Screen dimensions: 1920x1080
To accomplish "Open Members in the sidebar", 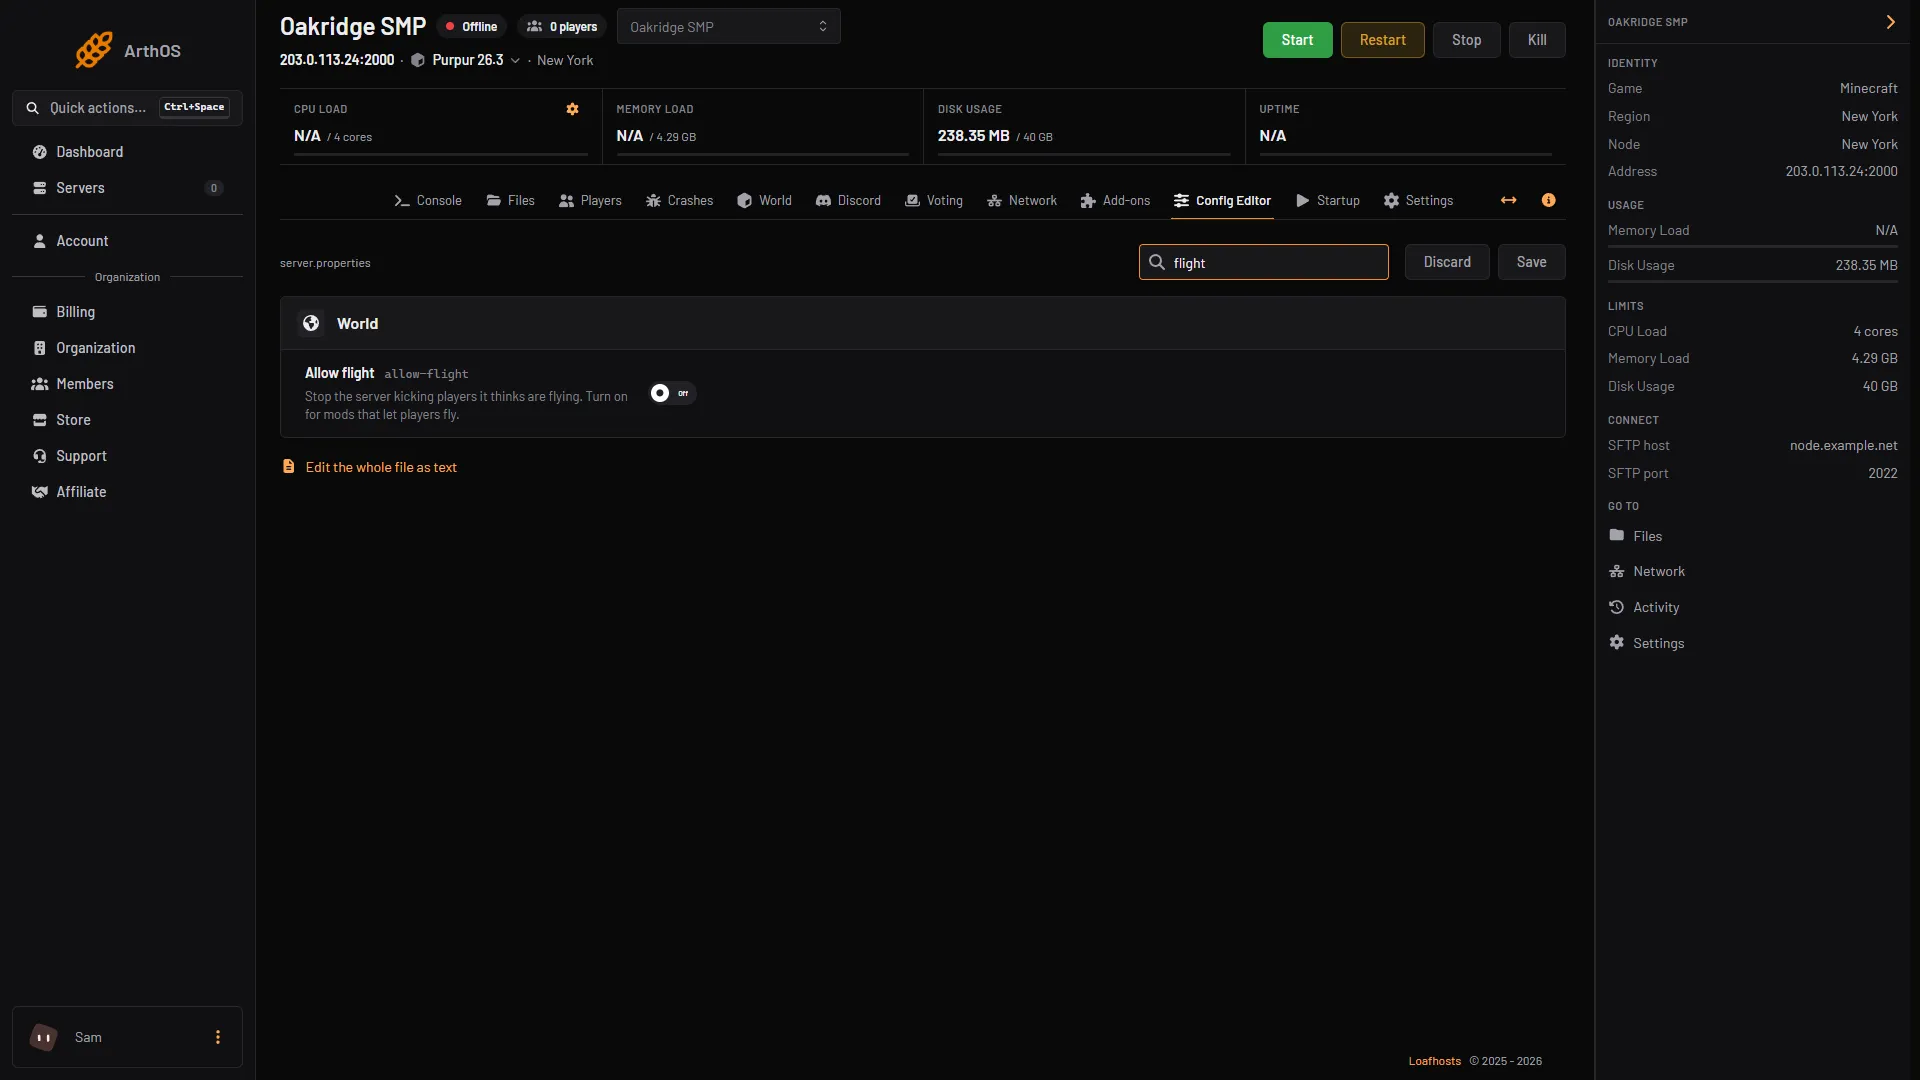I will point(127,384).
